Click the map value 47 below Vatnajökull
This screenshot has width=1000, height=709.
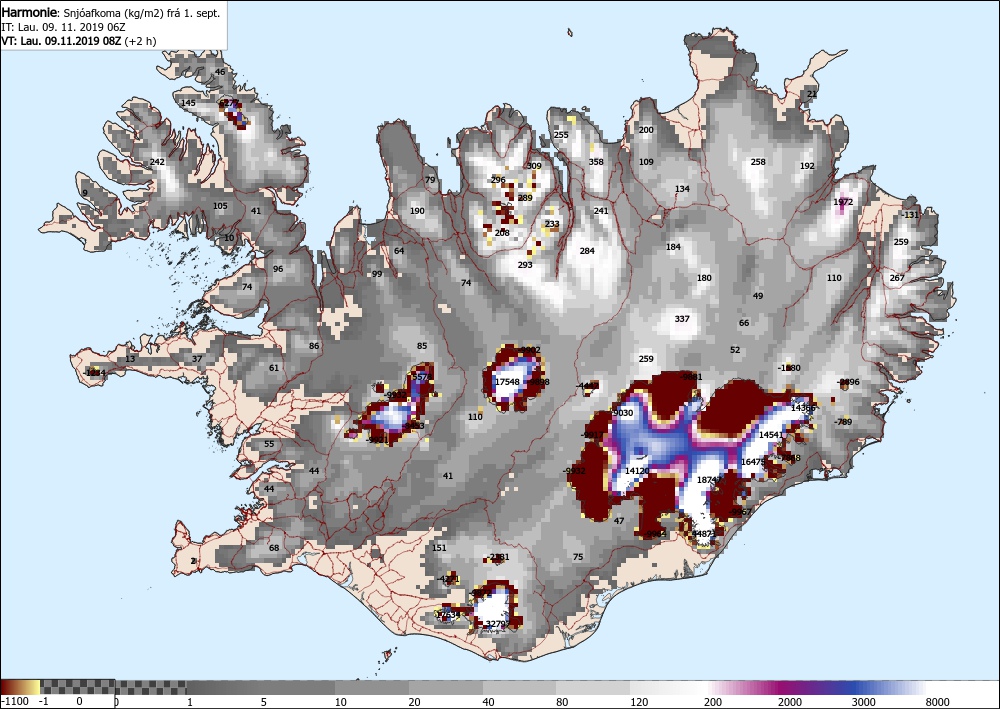[x=619, y=521]
